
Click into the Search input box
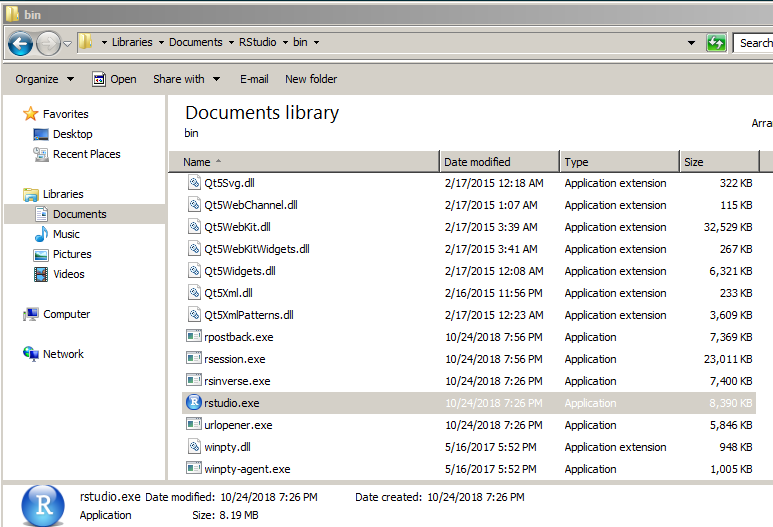[753, 43]
